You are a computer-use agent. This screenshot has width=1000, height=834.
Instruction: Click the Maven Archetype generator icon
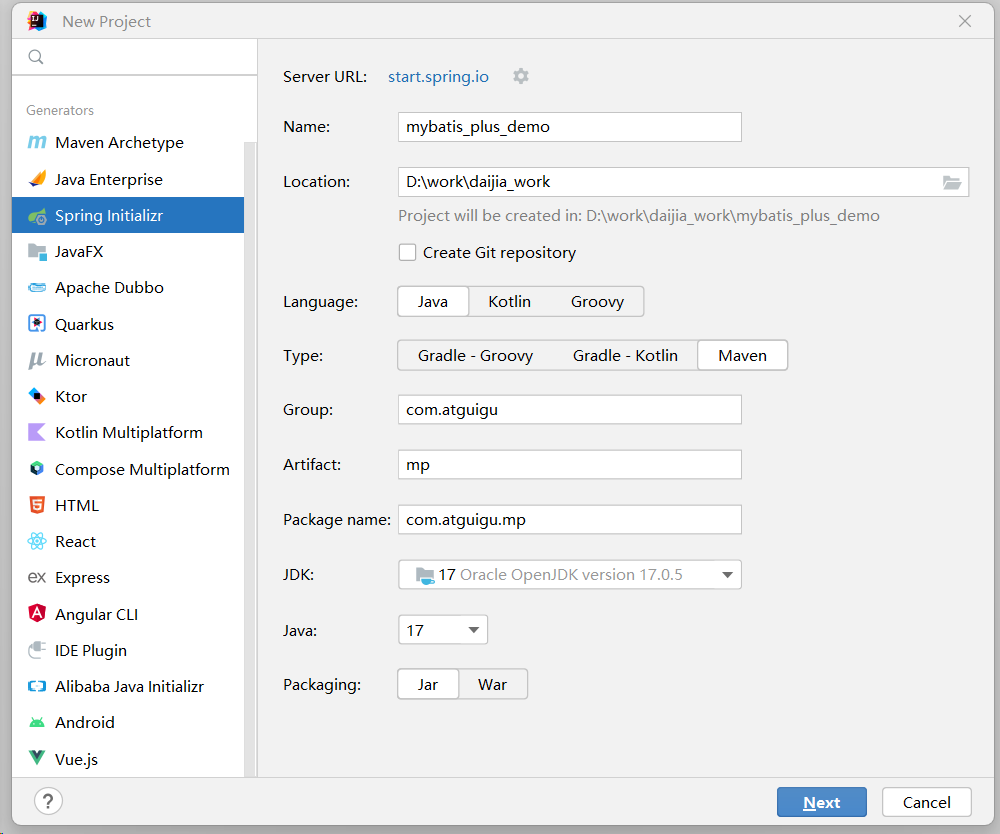37,142
